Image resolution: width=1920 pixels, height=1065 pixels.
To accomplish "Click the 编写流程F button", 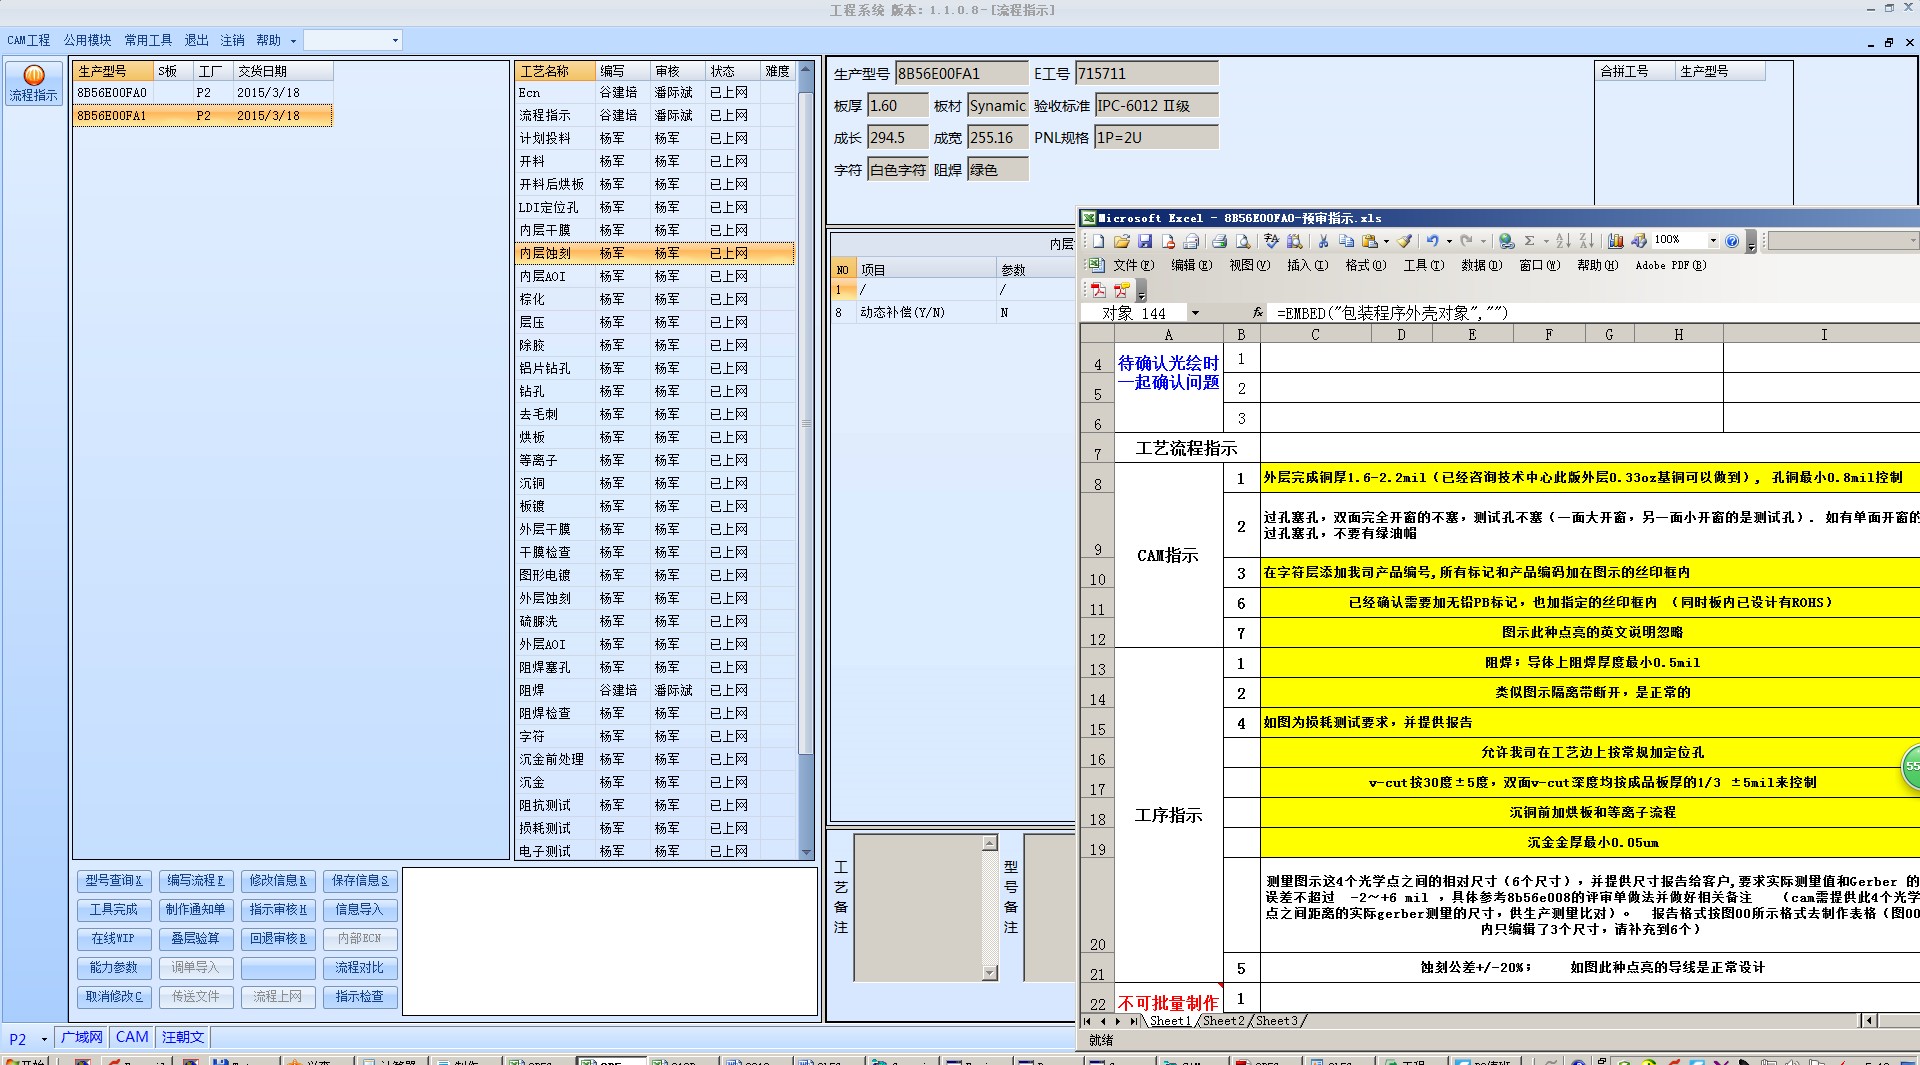I will pos(196,881).
